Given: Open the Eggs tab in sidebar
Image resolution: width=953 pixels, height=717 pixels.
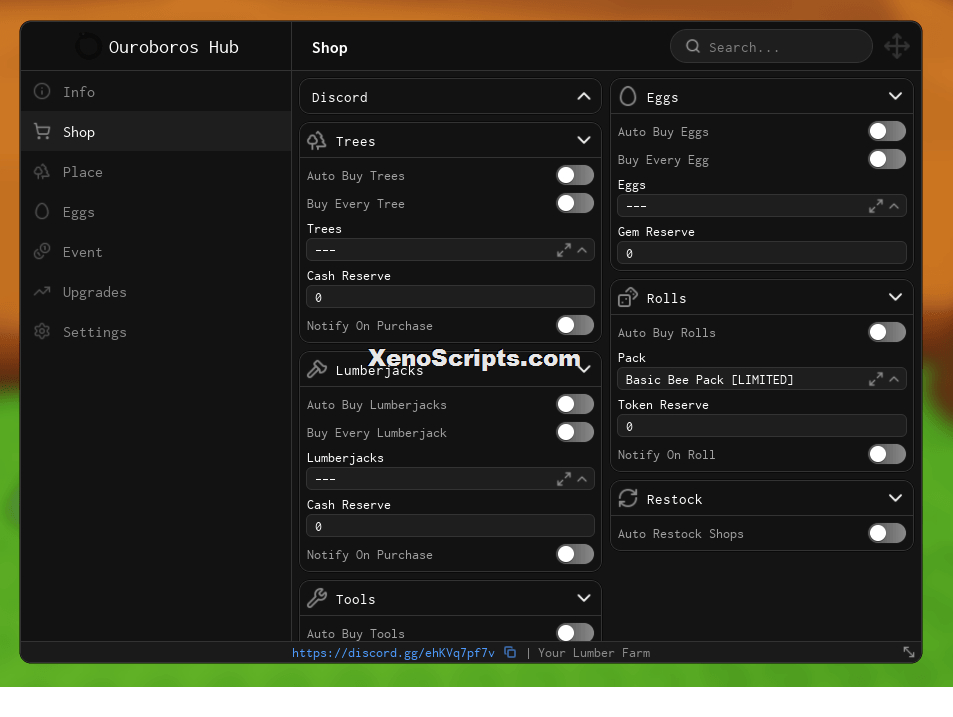Looking at the screenshot, I should coord(156,211).
